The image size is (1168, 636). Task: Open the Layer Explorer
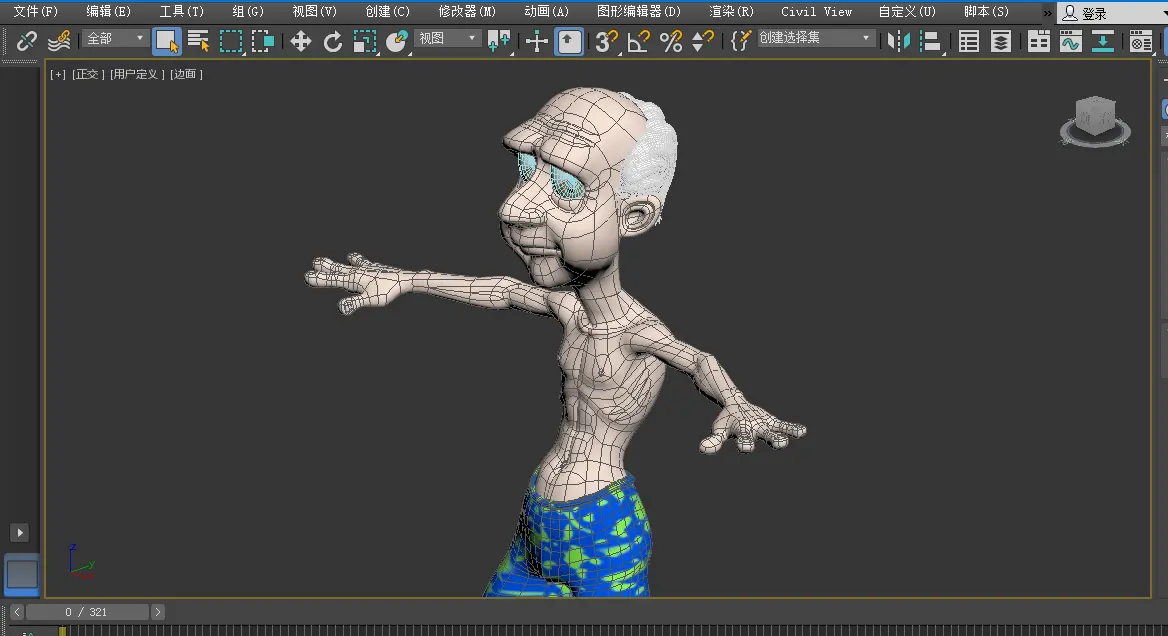coord(1001,41)
